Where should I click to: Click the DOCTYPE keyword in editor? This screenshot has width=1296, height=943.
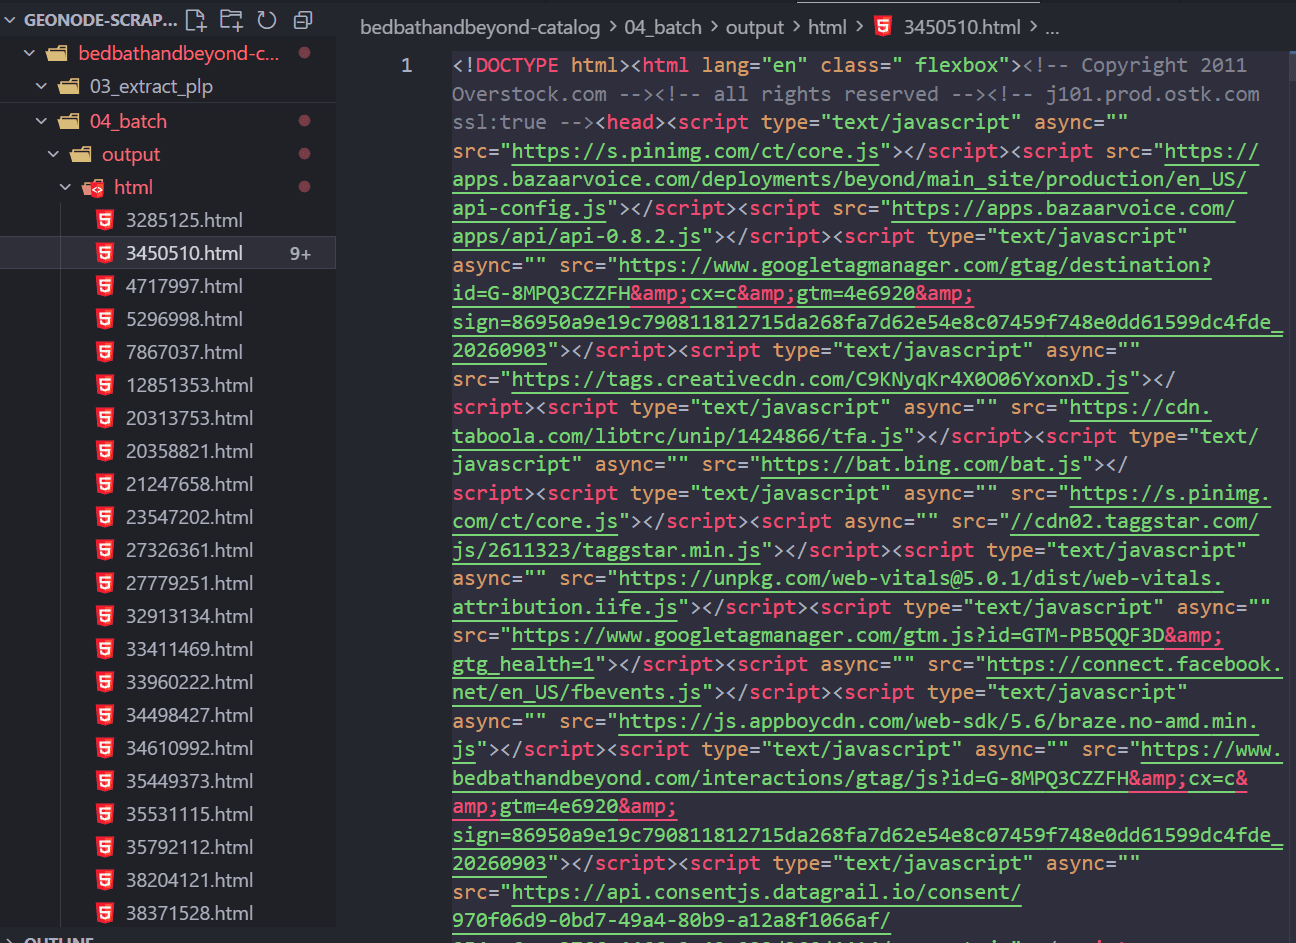tap(517, 65)
